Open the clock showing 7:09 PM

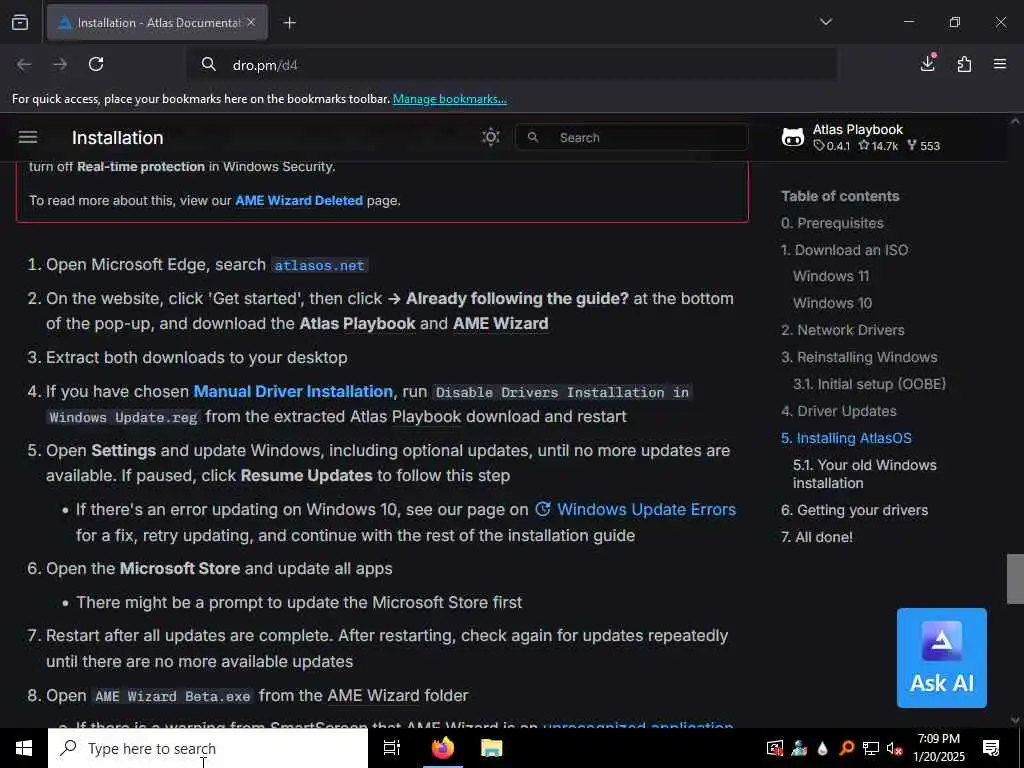[x=938, y=748]
